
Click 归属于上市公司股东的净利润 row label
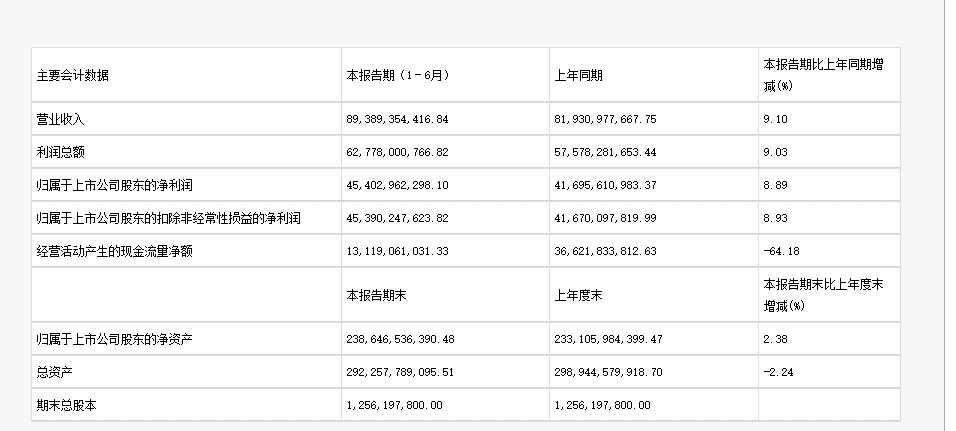pyautogui.click(x=115, y=185)
